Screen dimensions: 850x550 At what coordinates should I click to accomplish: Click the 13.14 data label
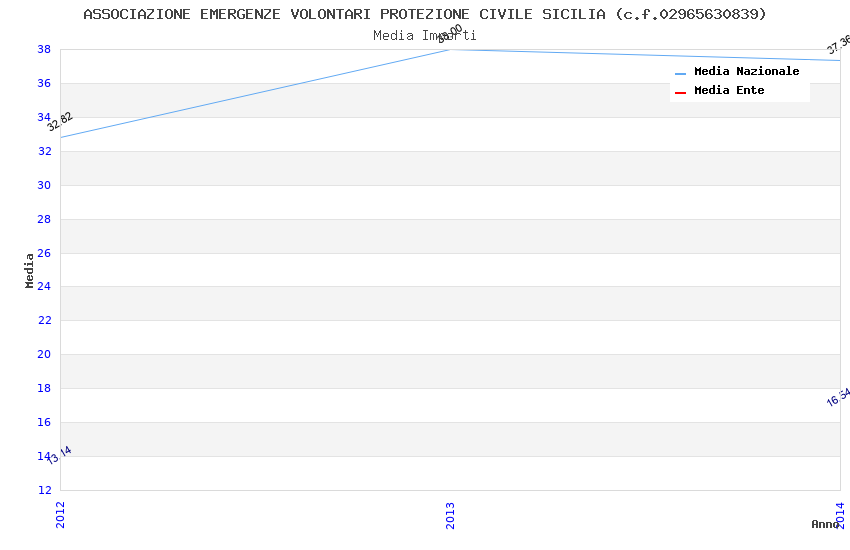pyautogui.click(x=59, y=455)
